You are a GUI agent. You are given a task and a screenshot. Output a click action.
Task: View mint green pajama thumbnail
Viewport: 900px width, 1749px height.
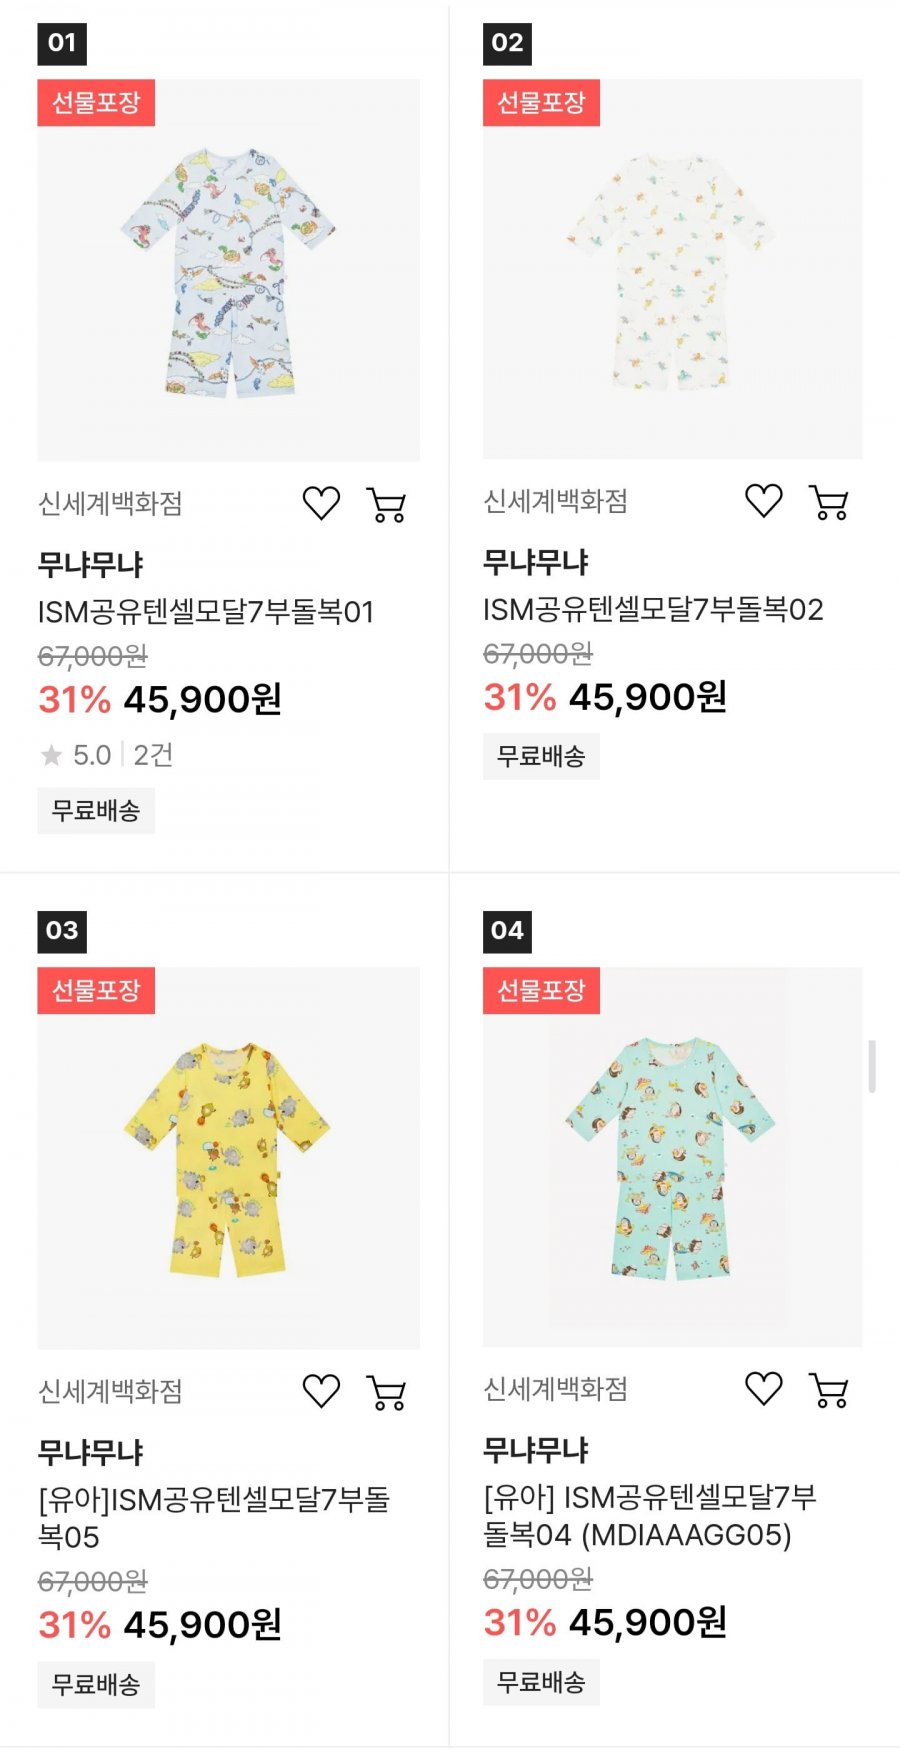click(x=672, y=1156)
